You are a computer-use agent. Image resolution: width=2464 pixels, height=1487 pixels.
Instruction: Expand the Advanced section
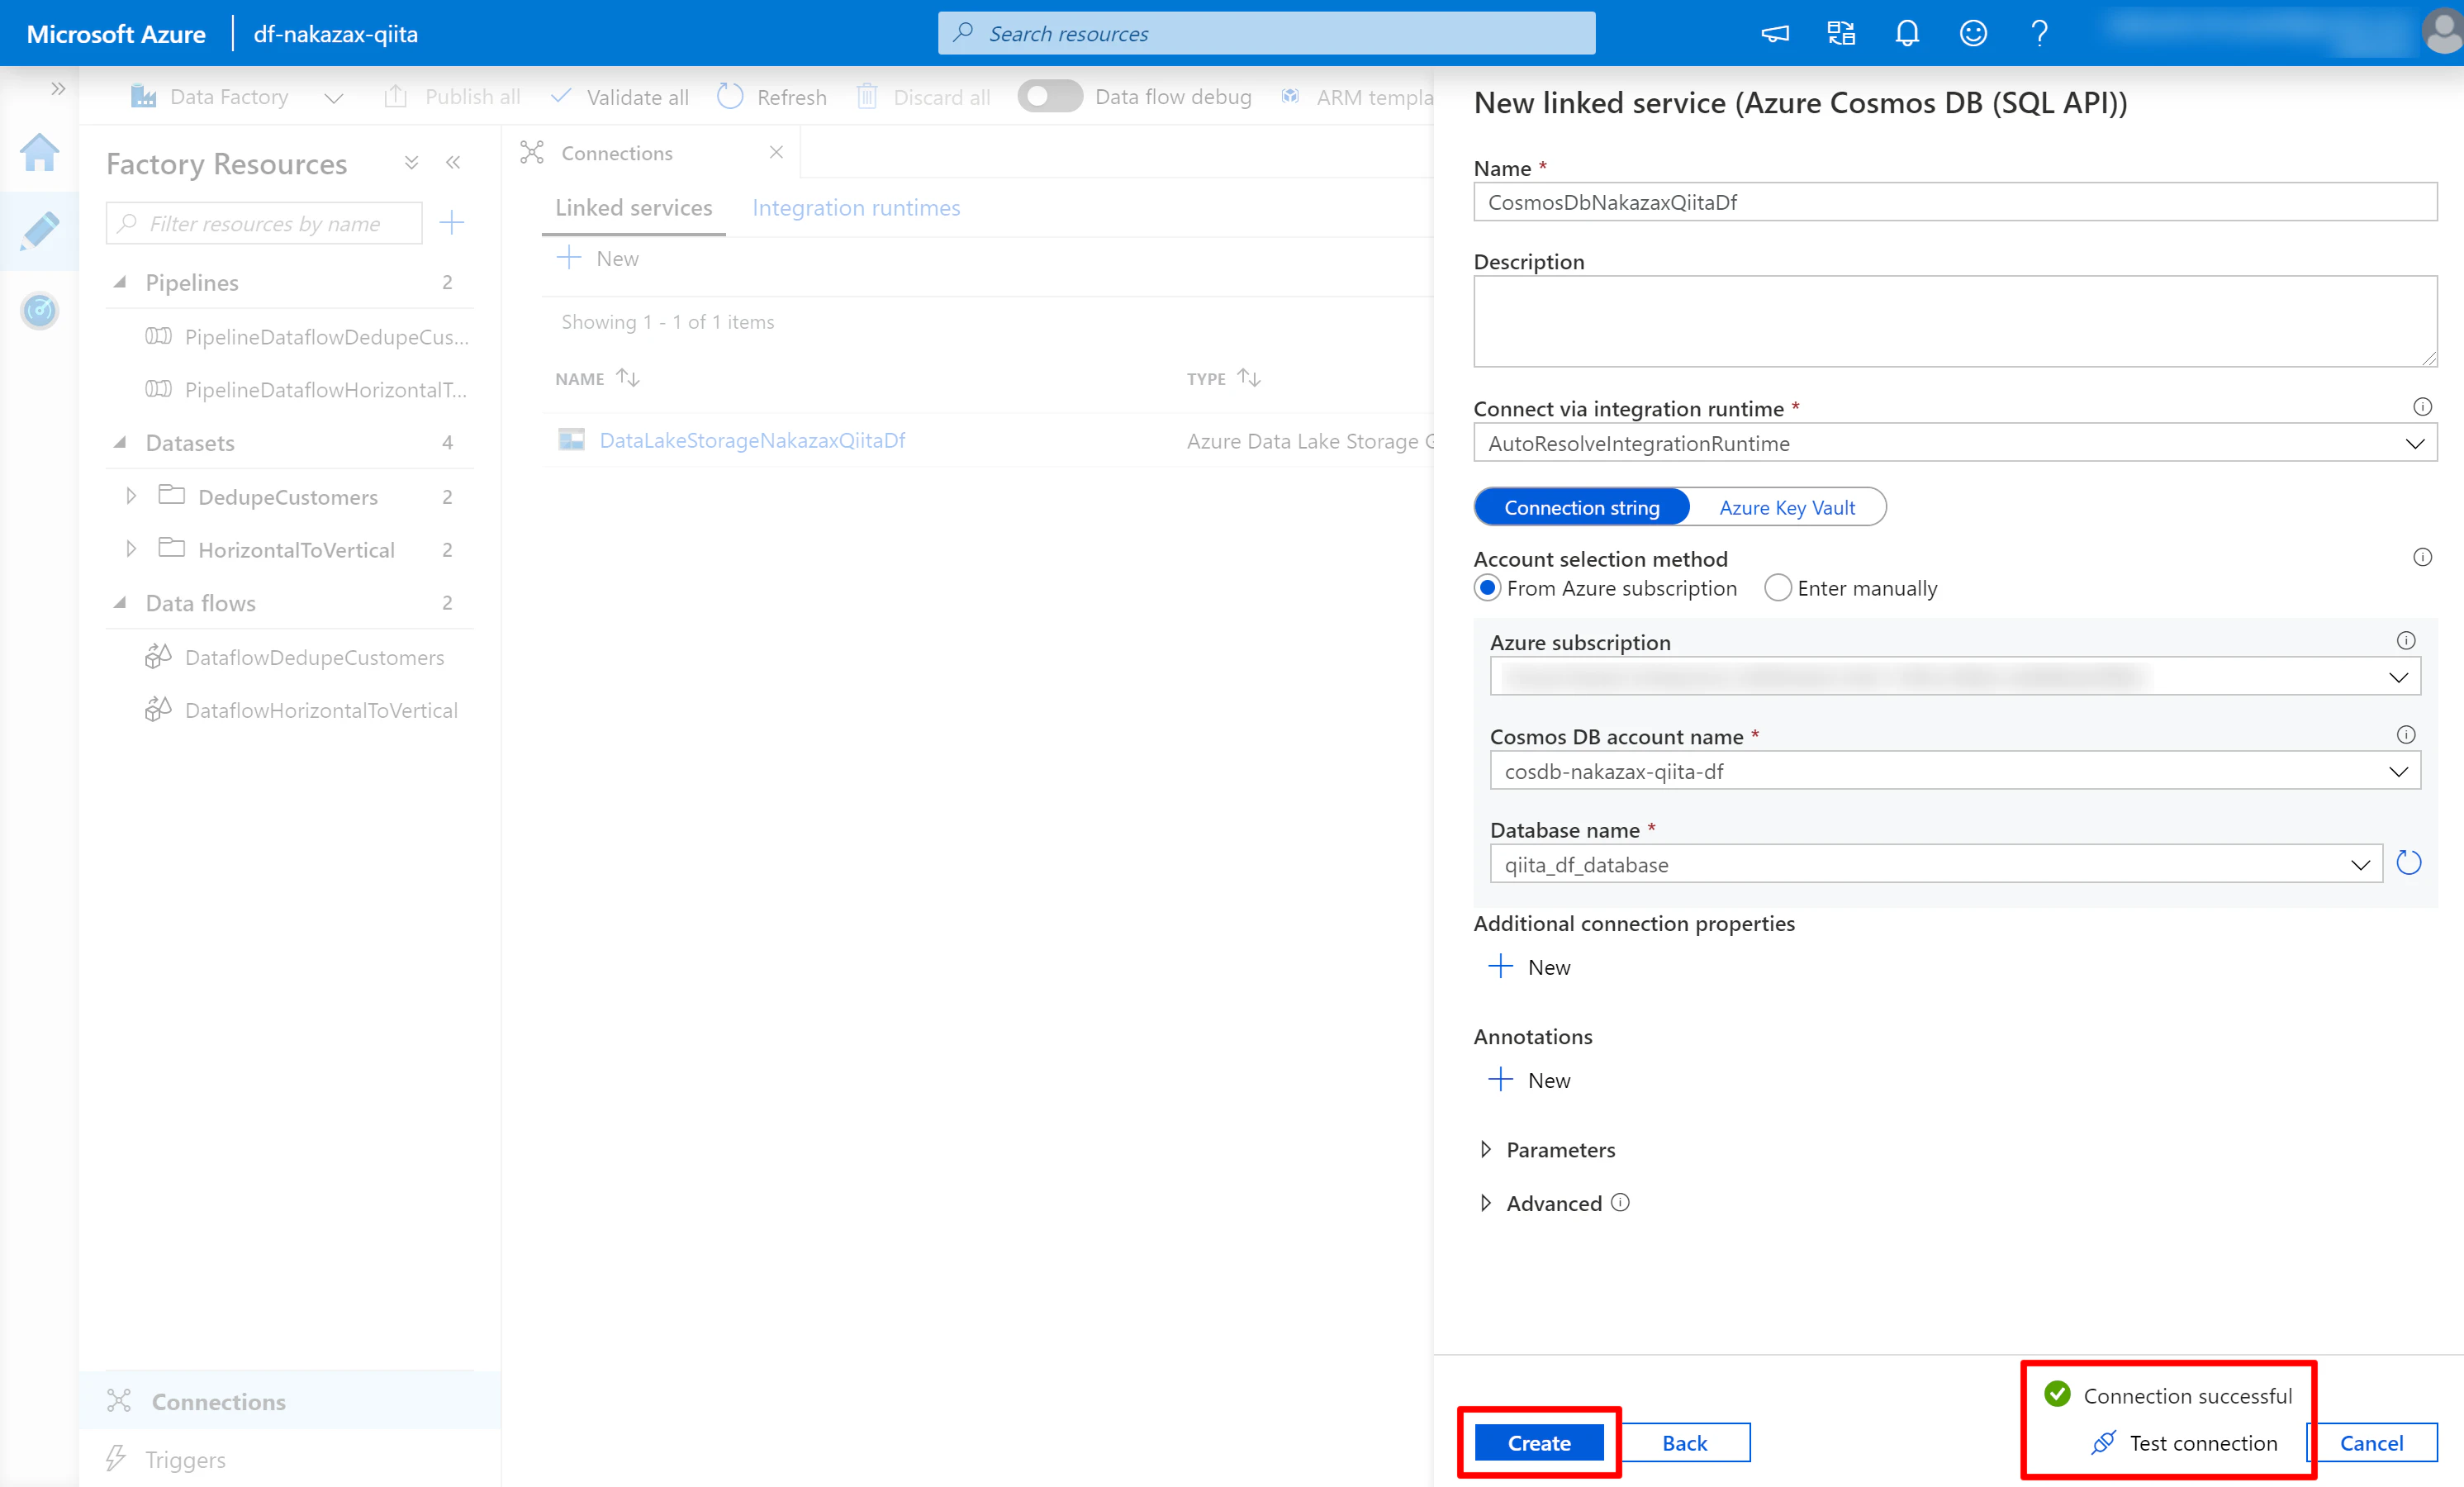(x=1485, y=1203)
